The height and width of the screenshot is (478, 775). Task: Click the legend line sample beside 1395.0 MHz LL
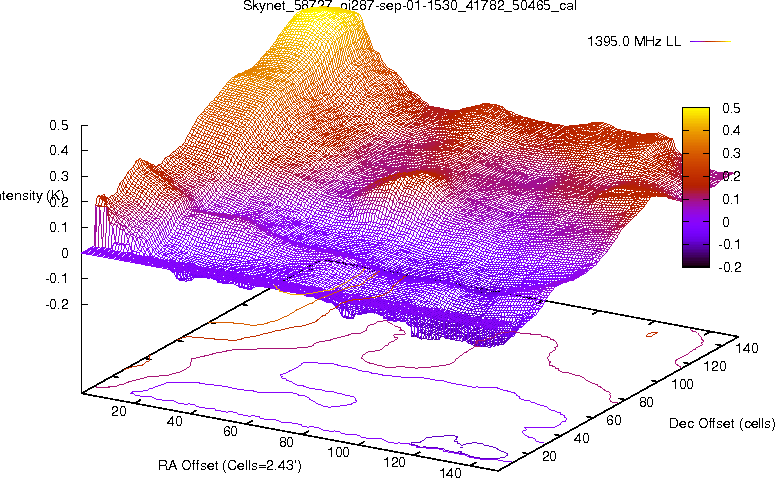(x=710, y=42)
